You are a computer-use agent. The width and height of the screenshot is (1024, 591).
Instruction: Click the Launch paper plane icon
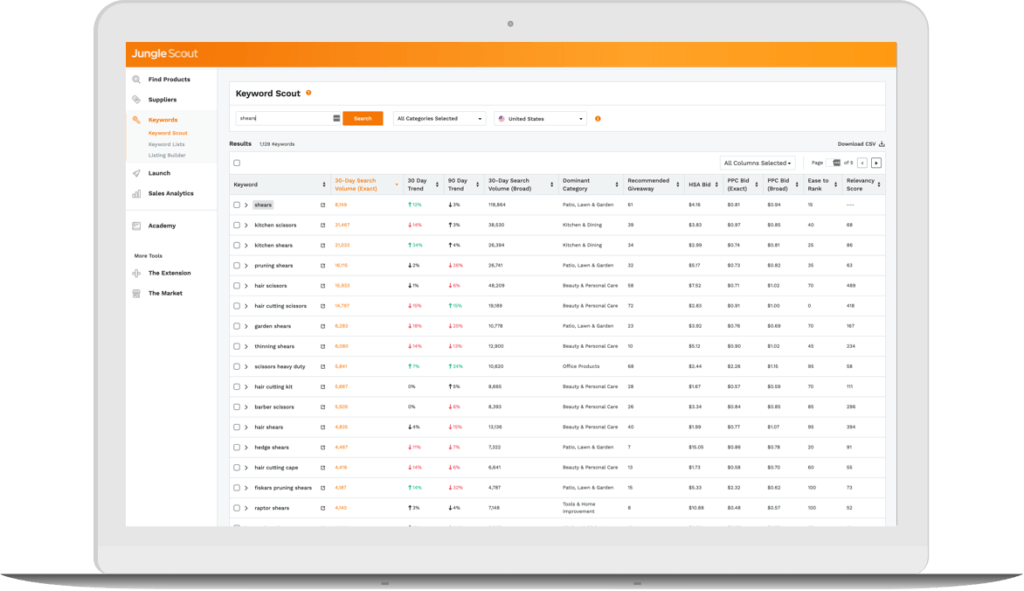click(x=136, y=174)
